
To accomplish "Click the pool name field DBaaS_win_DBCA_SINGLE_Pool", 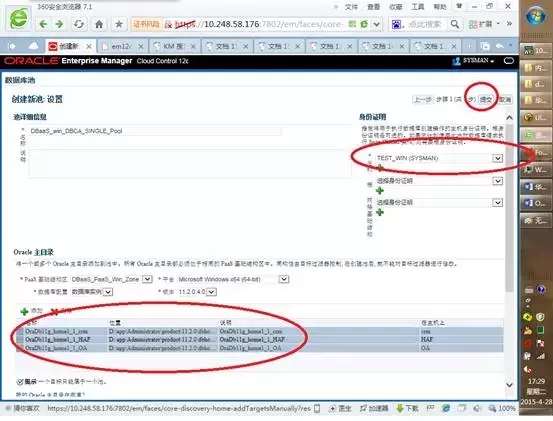I will 155,131.
